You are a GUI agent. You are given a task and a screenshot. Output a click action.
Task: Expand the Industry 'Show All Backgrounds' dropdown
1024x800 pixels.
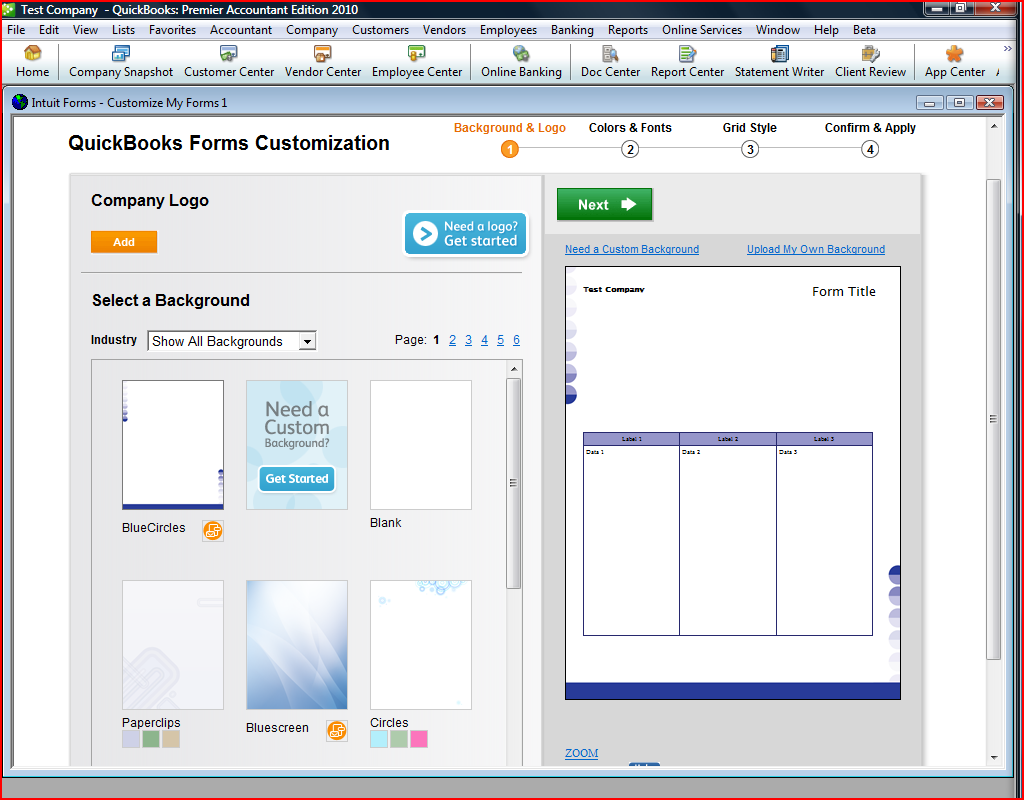tap(232, 341)
